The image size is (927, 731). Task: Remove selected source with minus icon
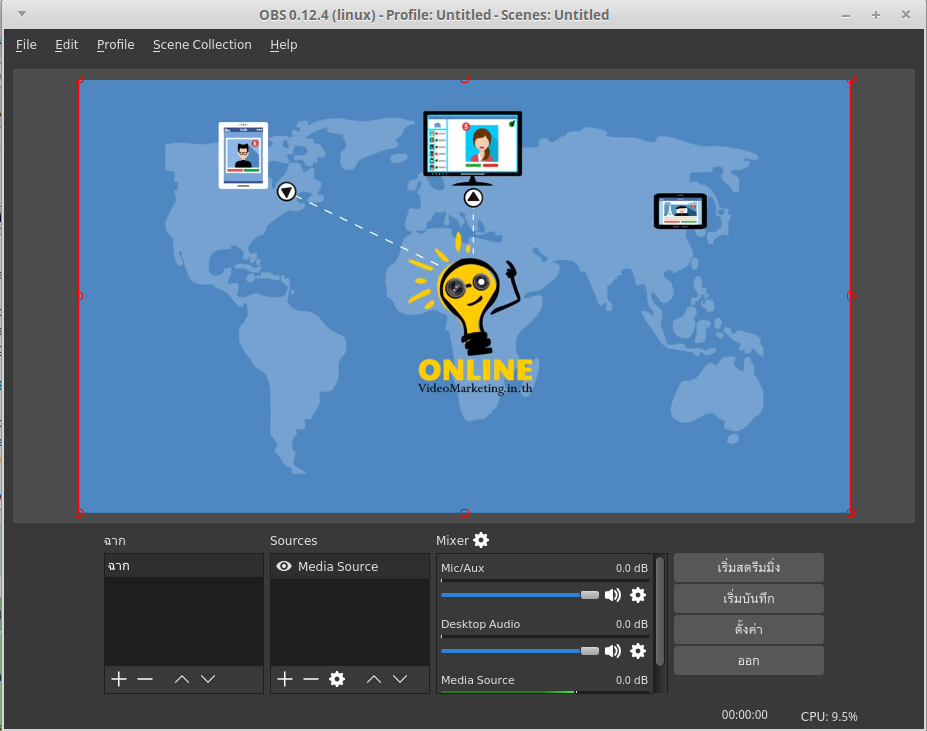pyautogui.click(x=311, y=679)
